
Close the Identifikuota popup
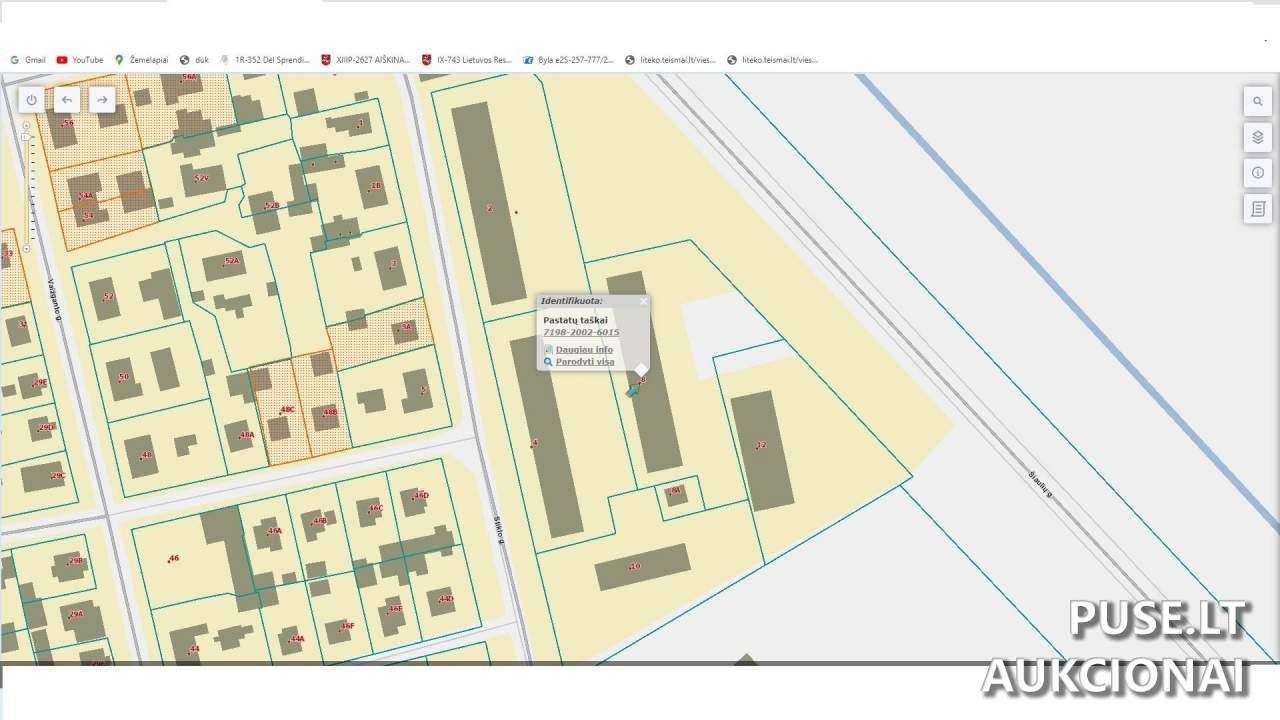click(643, 301)
